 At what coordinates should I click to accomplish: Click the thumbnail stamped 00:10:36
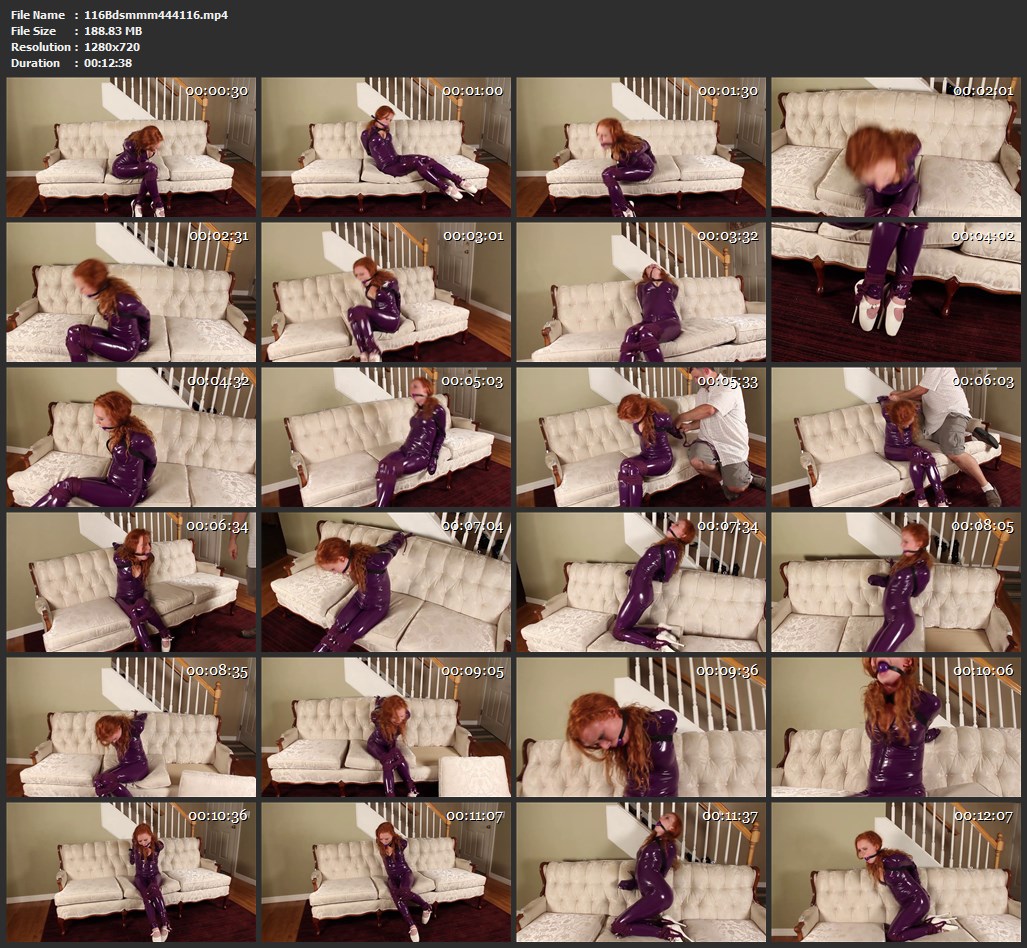point(131,872)
